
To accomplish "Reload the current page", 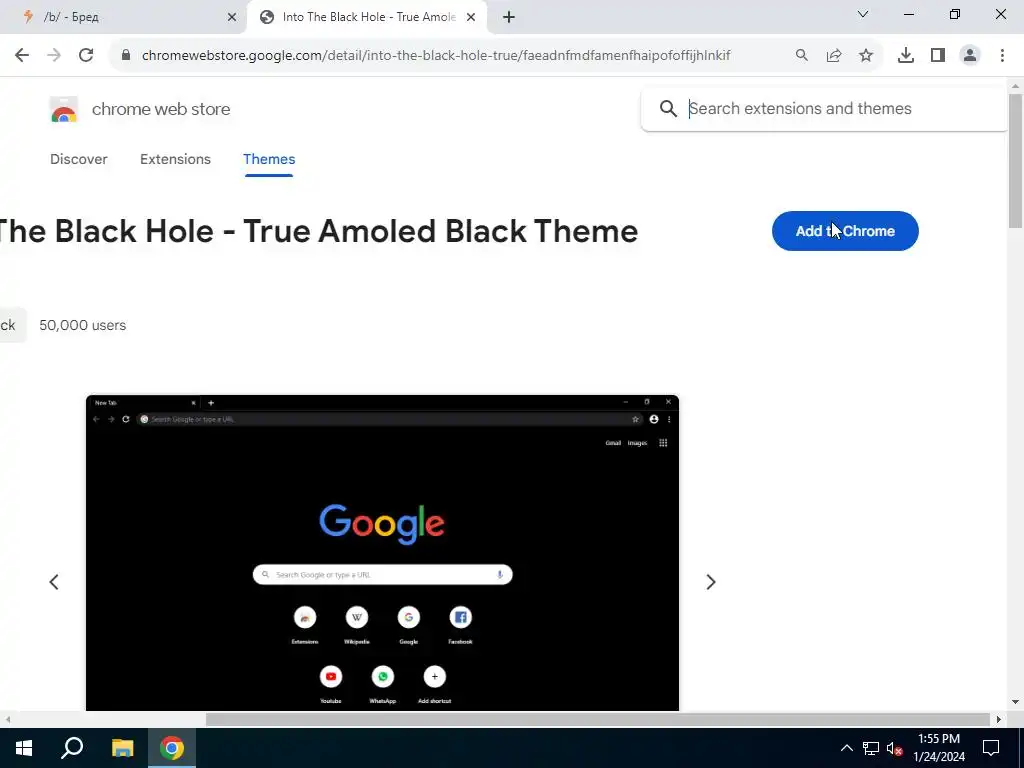I will pyautogui.click(x=86, y=56).
